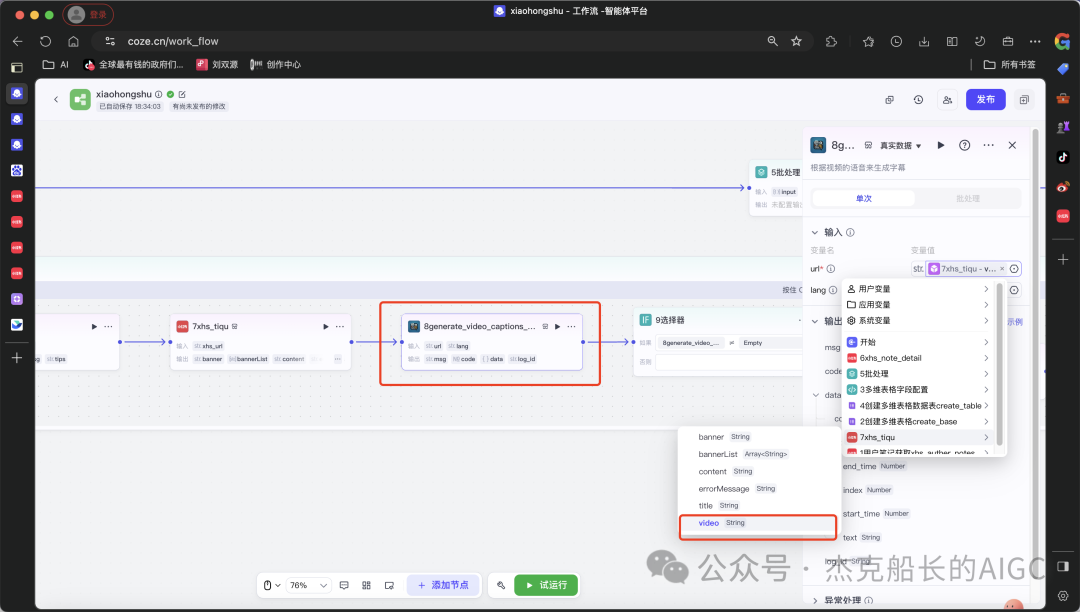Reload the page with browser refresh icon
Viewport: 1080px width, 612px height.
point(45,41)
